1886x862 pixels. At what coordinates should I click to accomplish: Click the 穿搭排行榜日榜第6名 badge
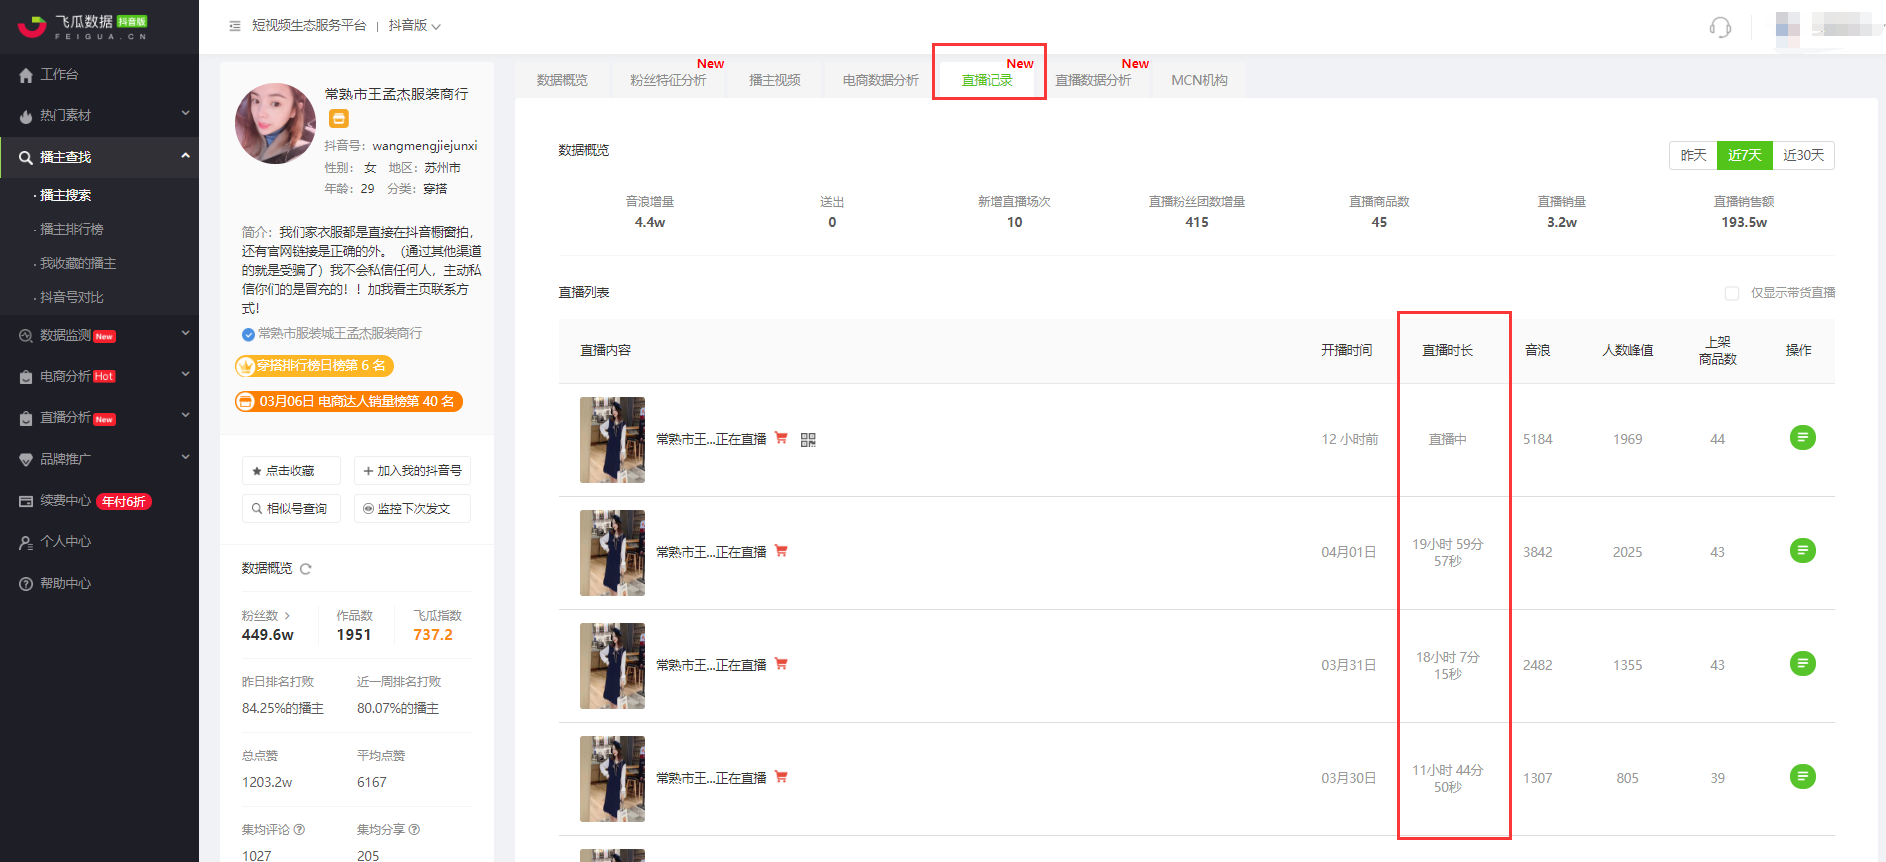coord(314,366)
